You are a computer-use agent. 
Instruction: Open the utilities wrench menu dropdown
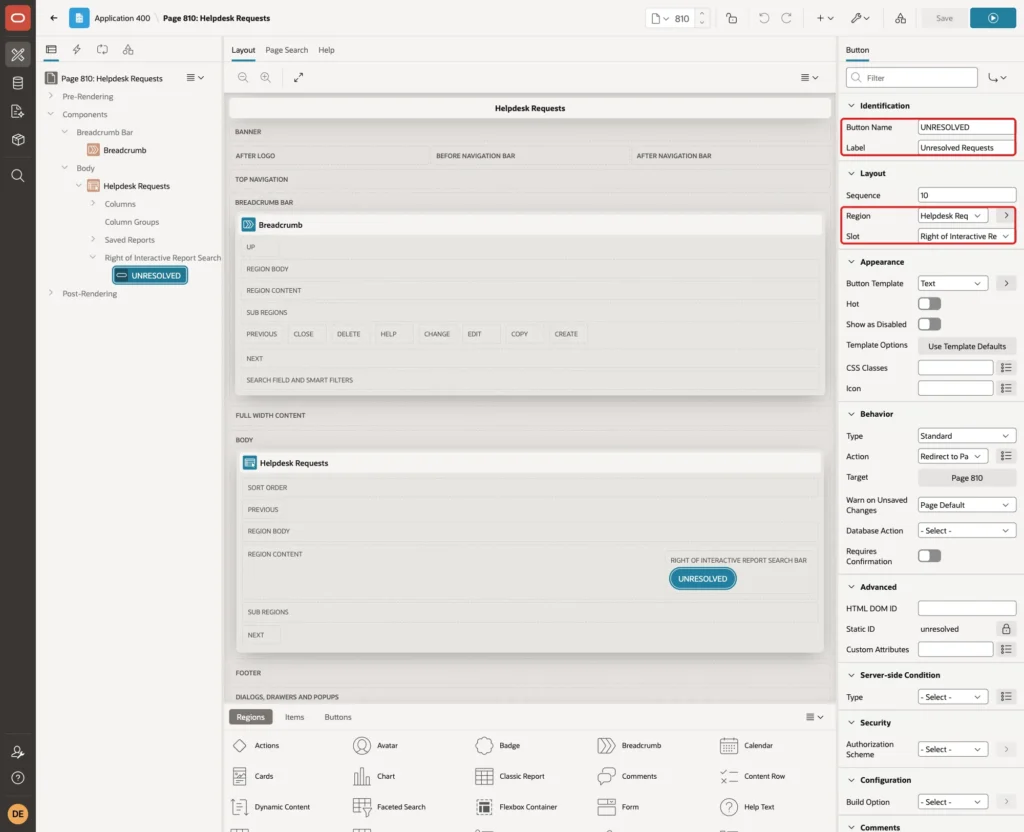click(860, 18)
